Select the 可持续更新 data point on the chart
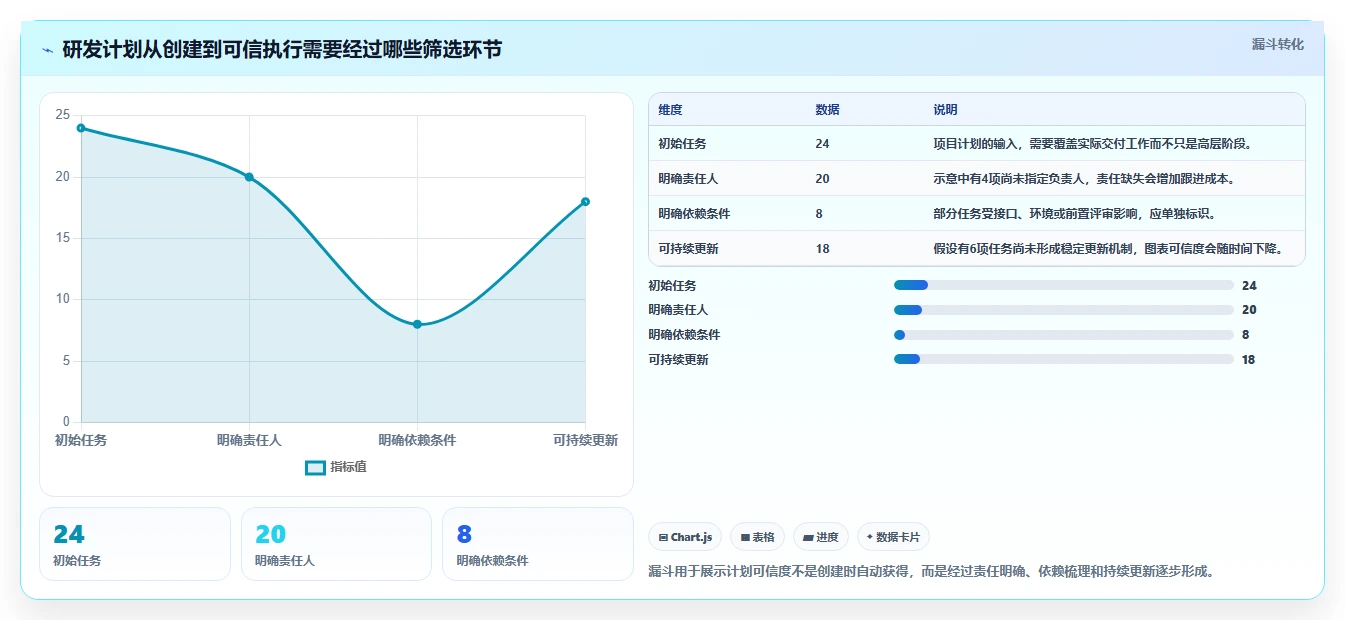This screenshot has height=620, width=1345. (585, 202)
